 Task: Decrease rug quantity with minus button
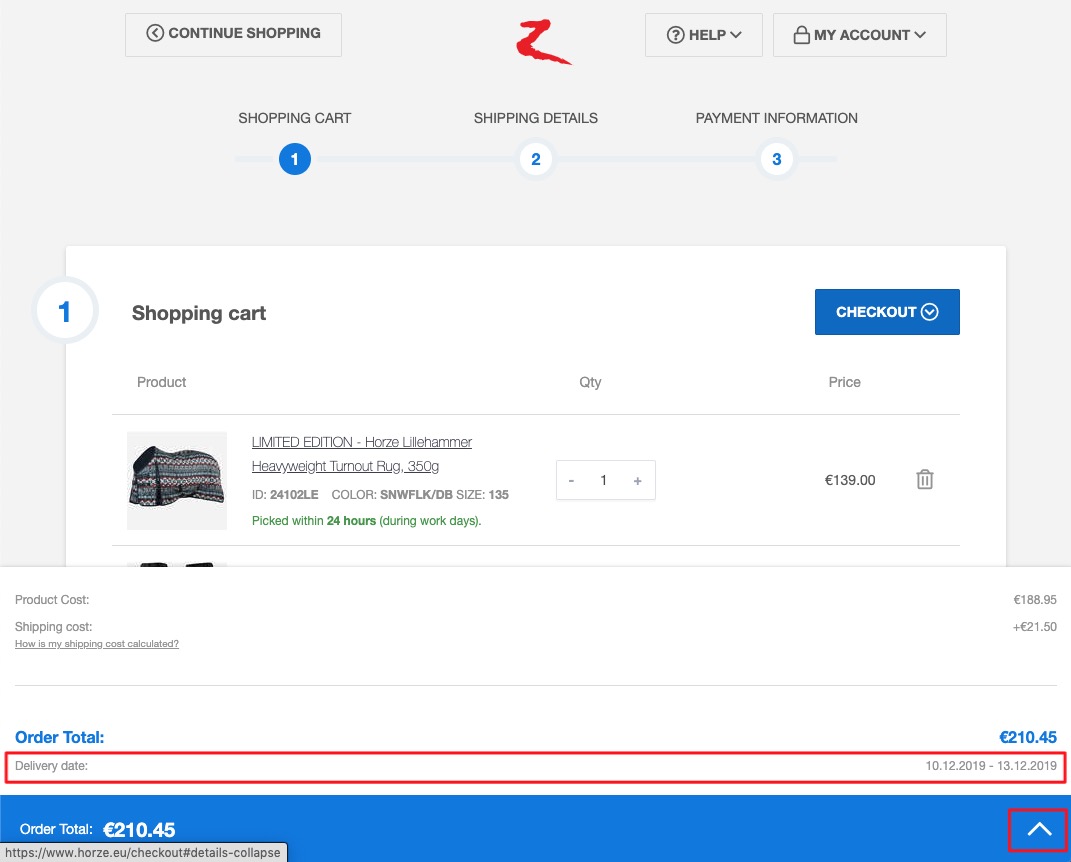pos(571,481)
